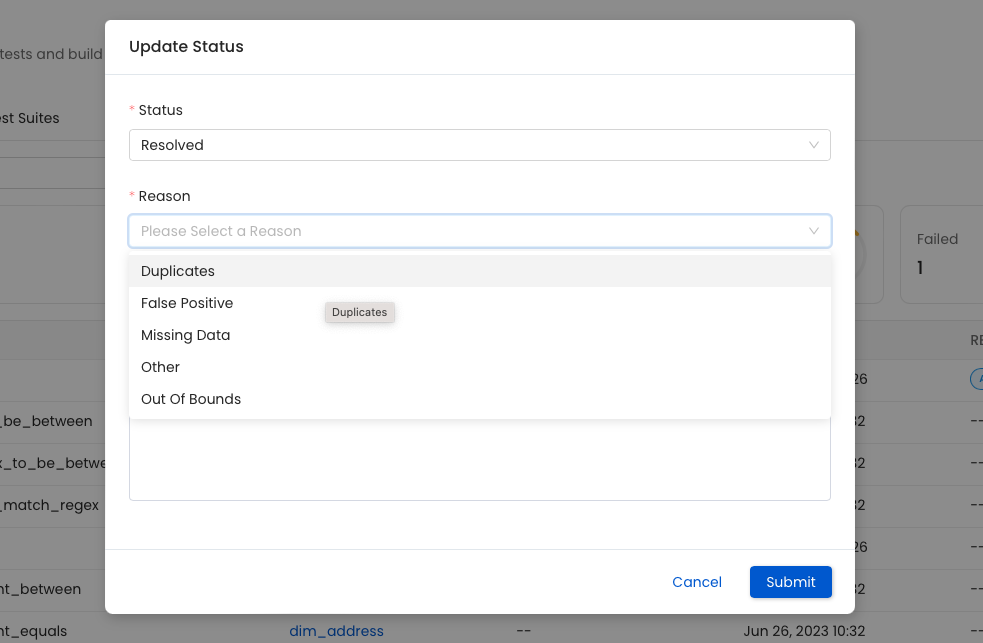Click the "Duplicates" tag chip
Viewport: 983px width, 643px height.
click(x=359, y=312)
